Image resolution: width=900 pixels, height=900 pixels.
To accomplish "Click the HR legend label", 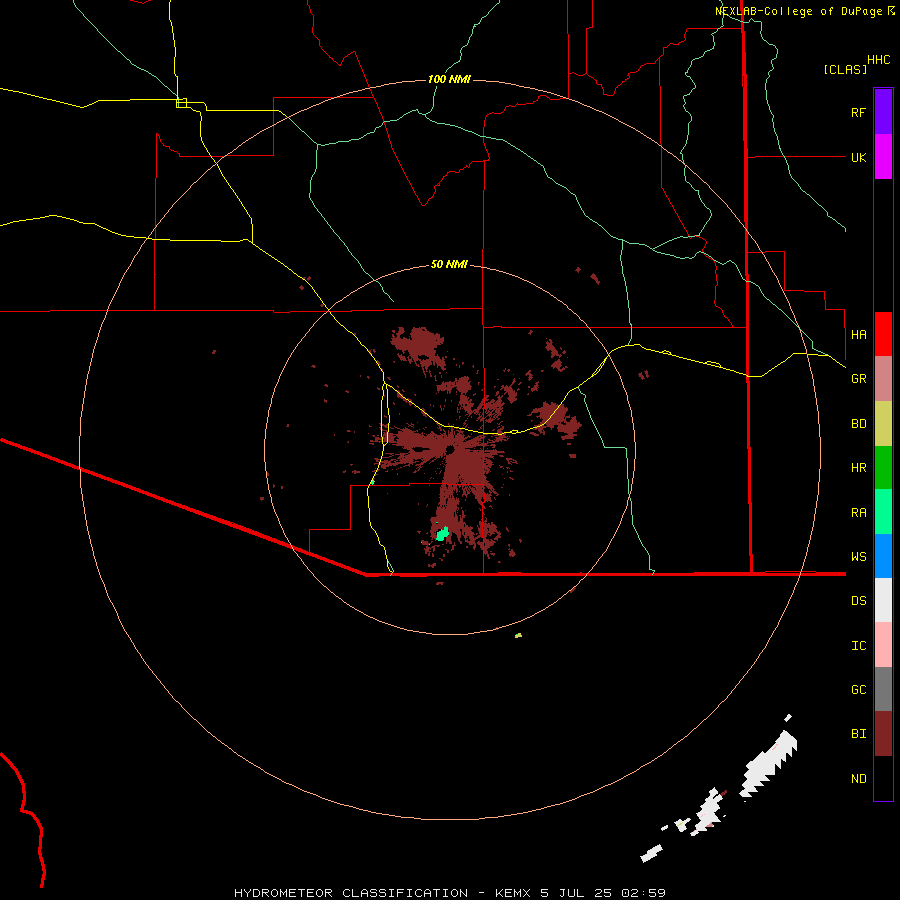I will coord(858,468).
